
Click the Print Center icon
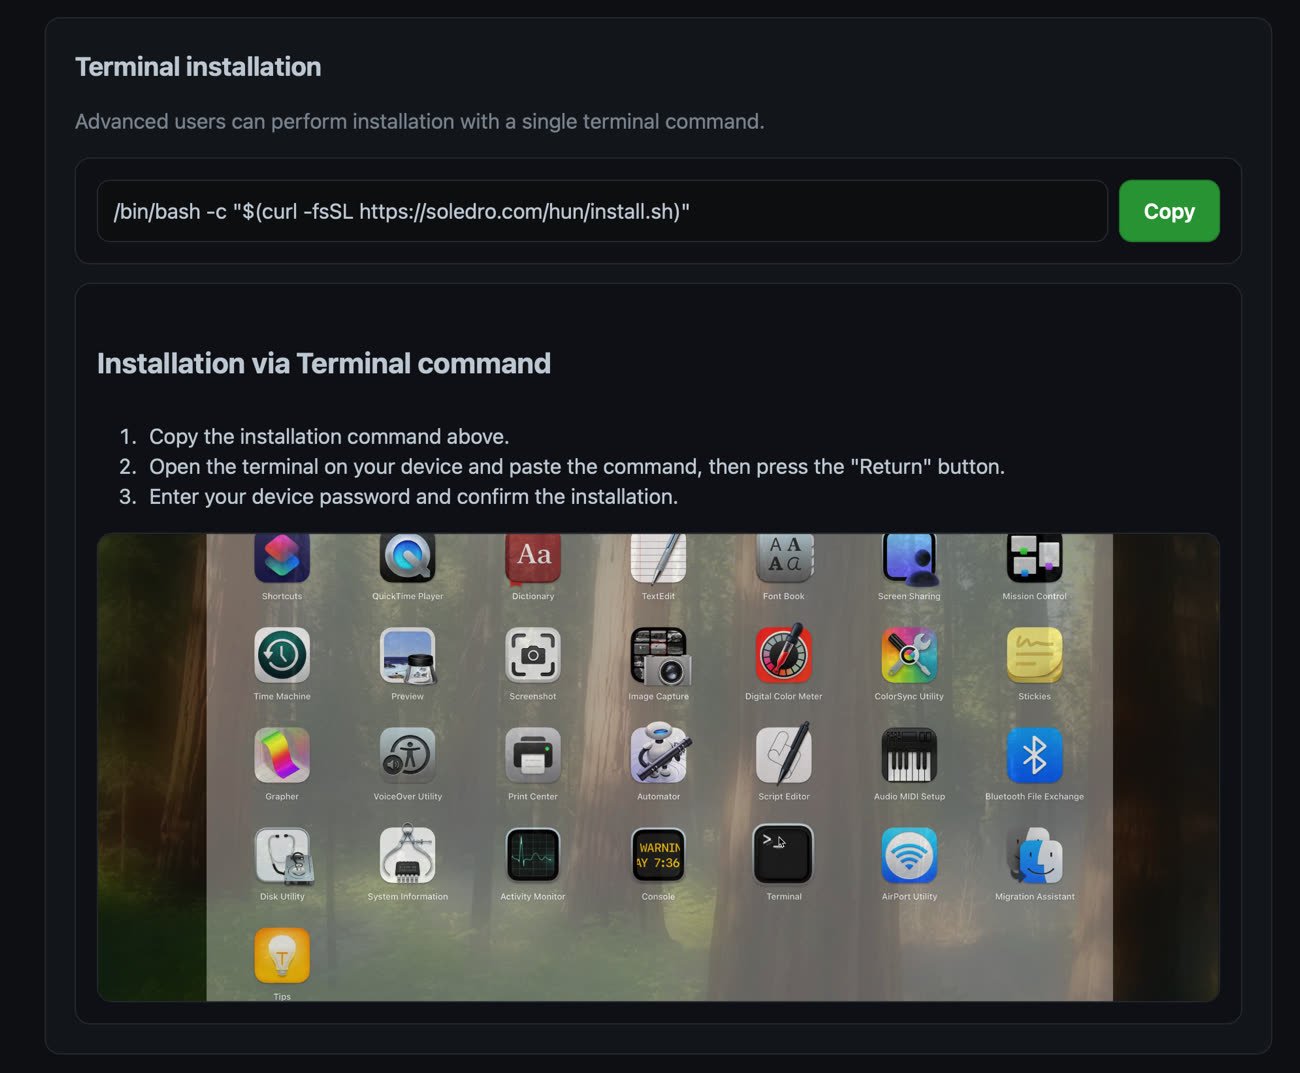tap(532, 755)
